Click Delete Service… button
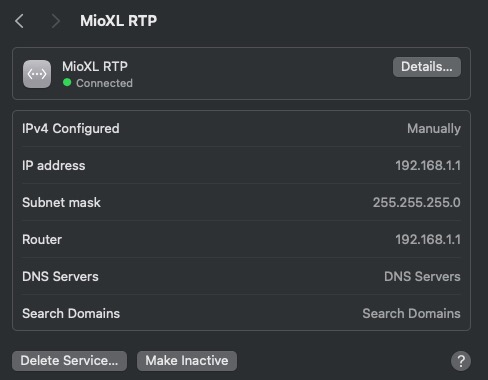The height and width of the screenshot is (380, 488). tap(69, 361)
